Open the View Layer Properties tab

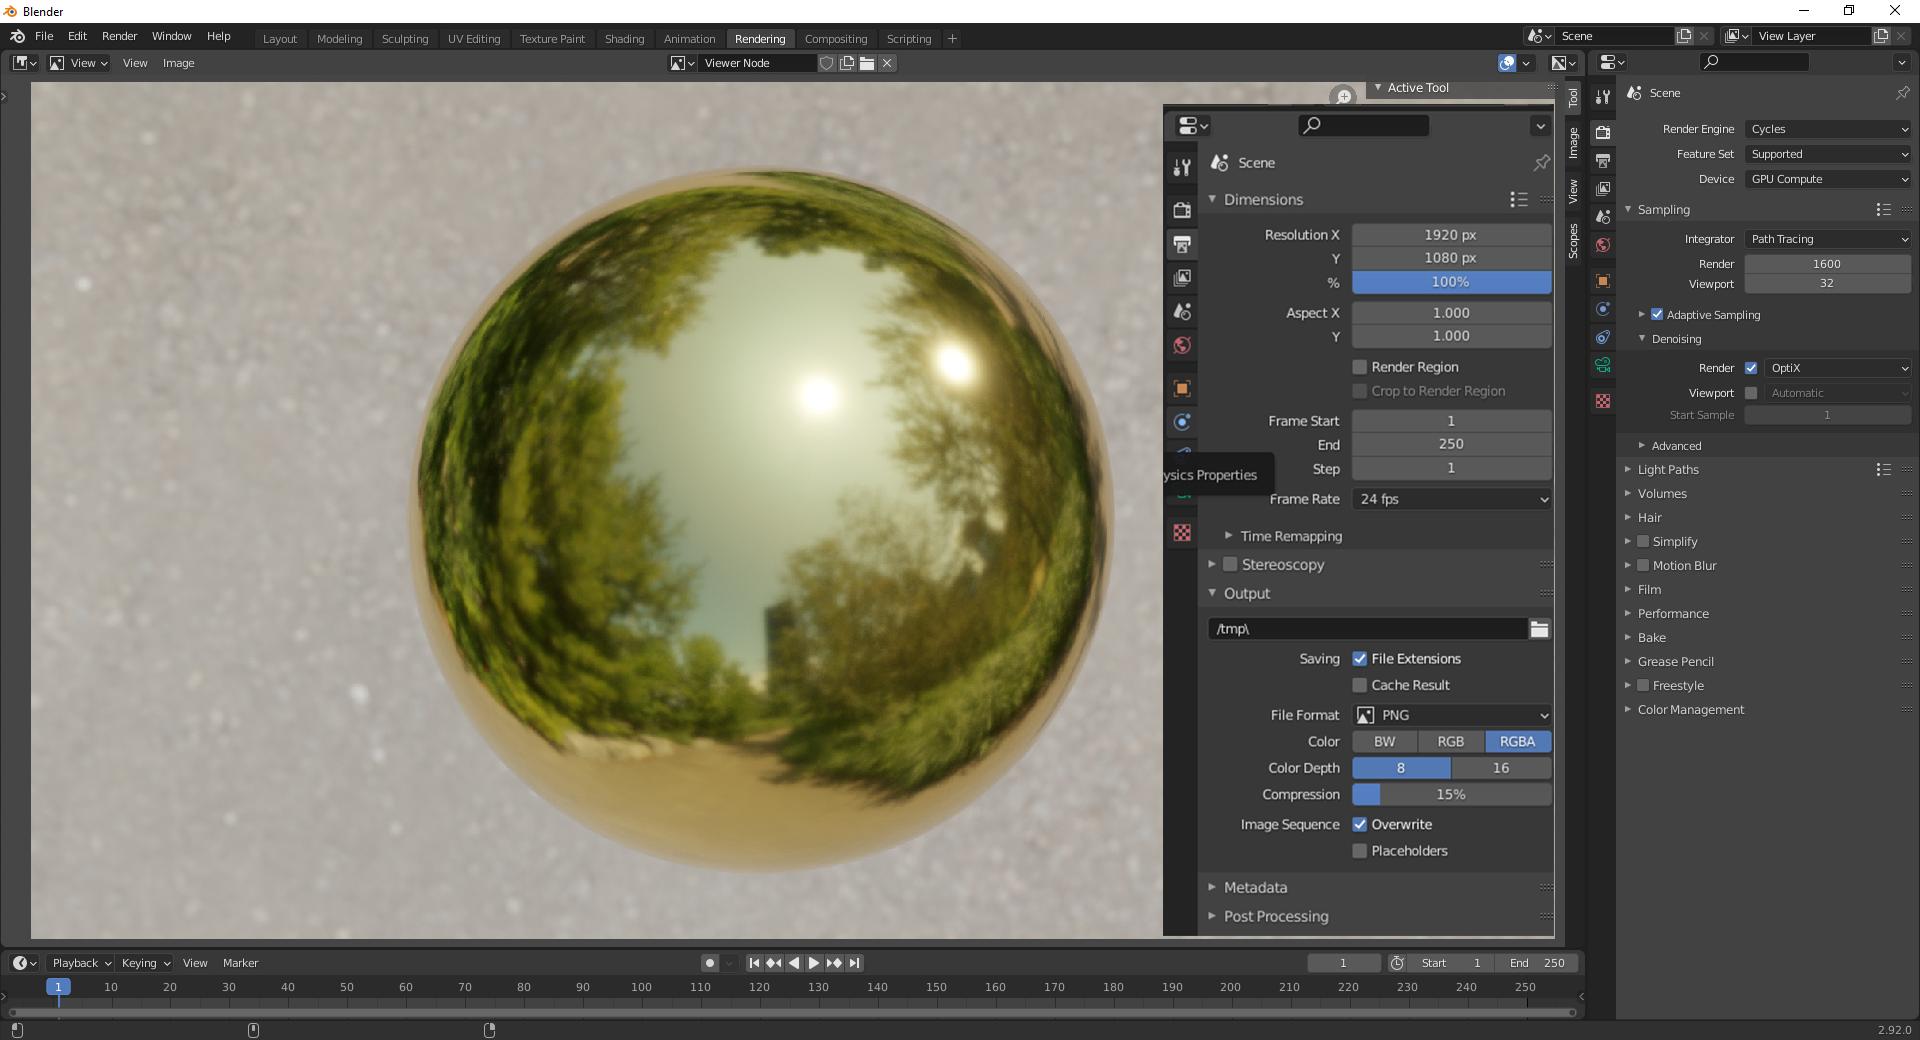pyautogui.click(x=1181, y=278)
